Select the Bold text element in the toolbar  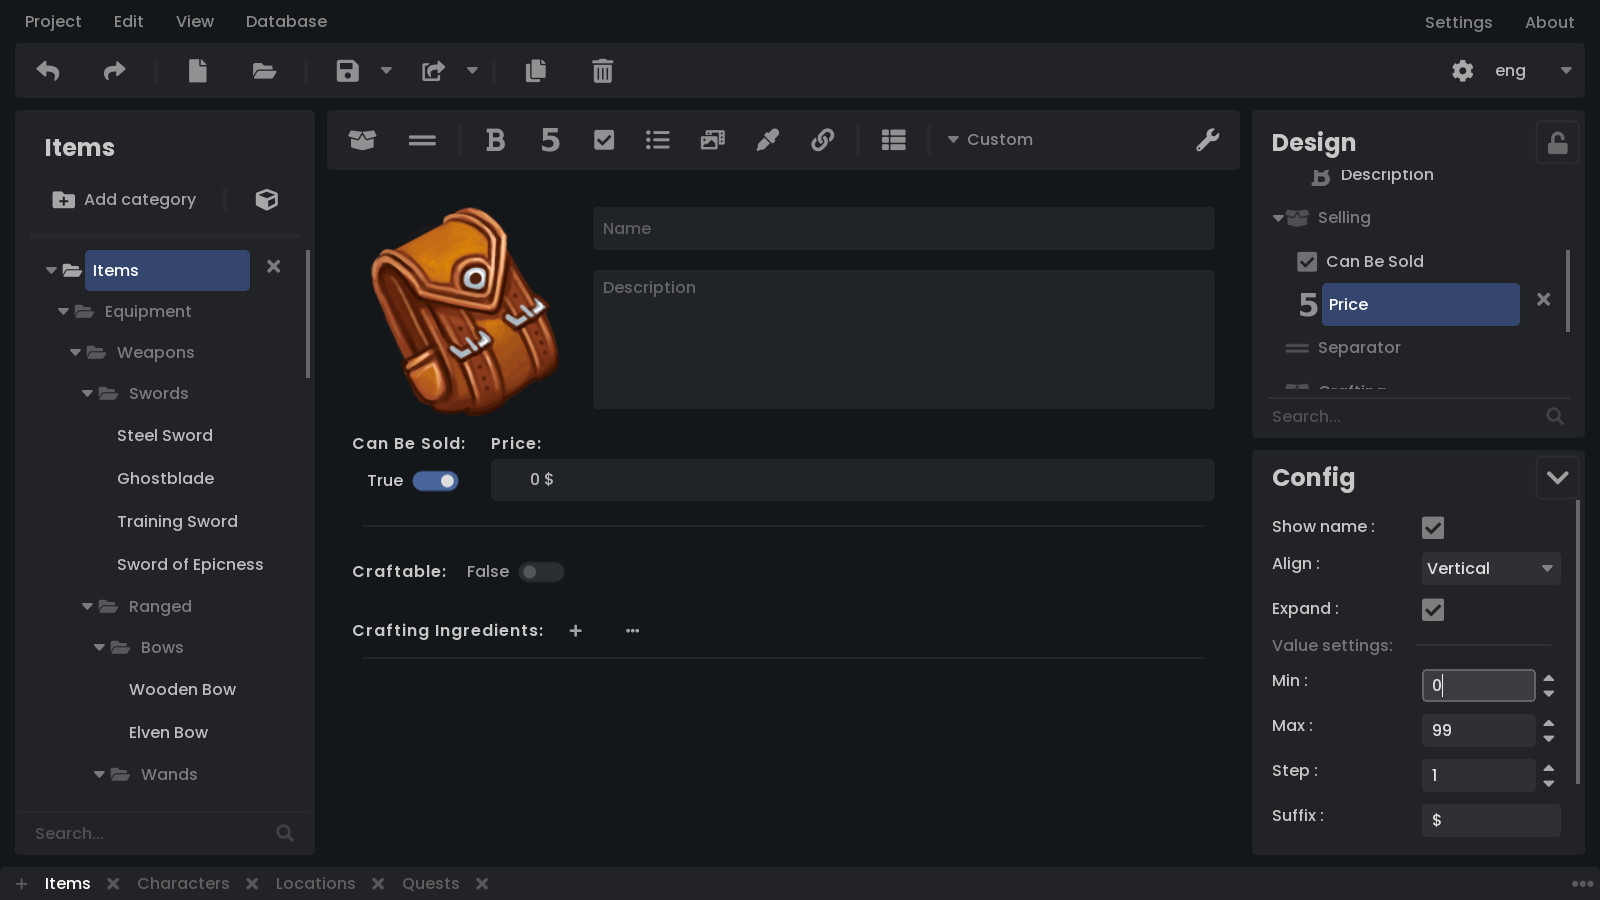pos(495,140)
